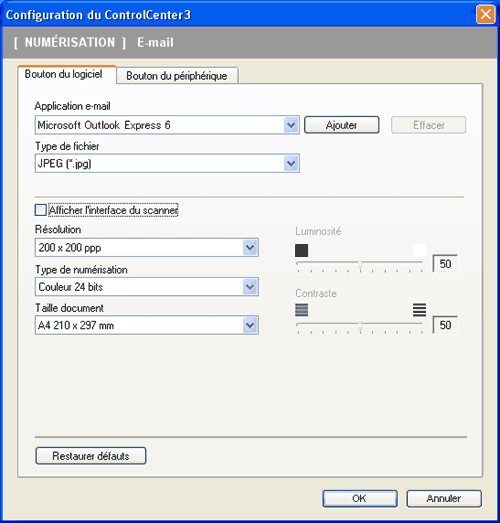The image size is (500, 523).
Task: Click the Annuler button
Action: pyautogui.click(x=444, y=498)
